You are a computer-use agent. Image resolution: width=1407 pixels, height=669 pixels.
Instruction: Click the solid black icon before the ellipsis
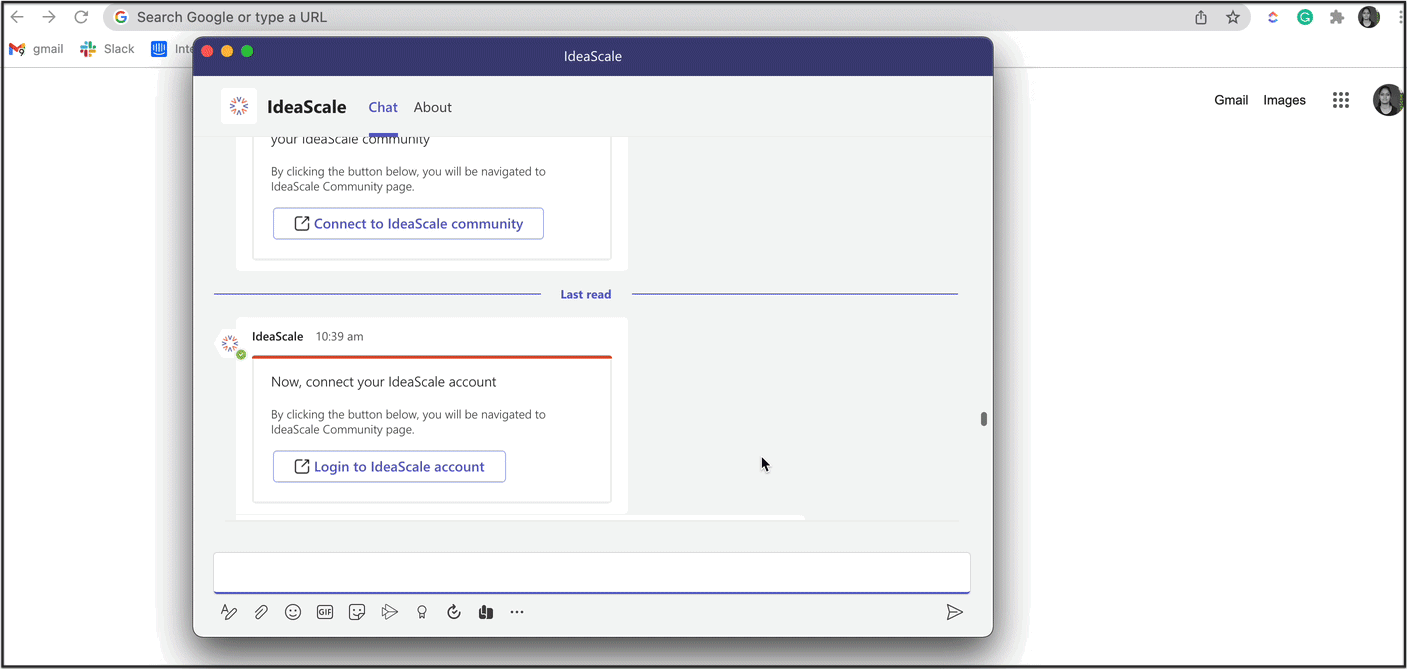486,612
